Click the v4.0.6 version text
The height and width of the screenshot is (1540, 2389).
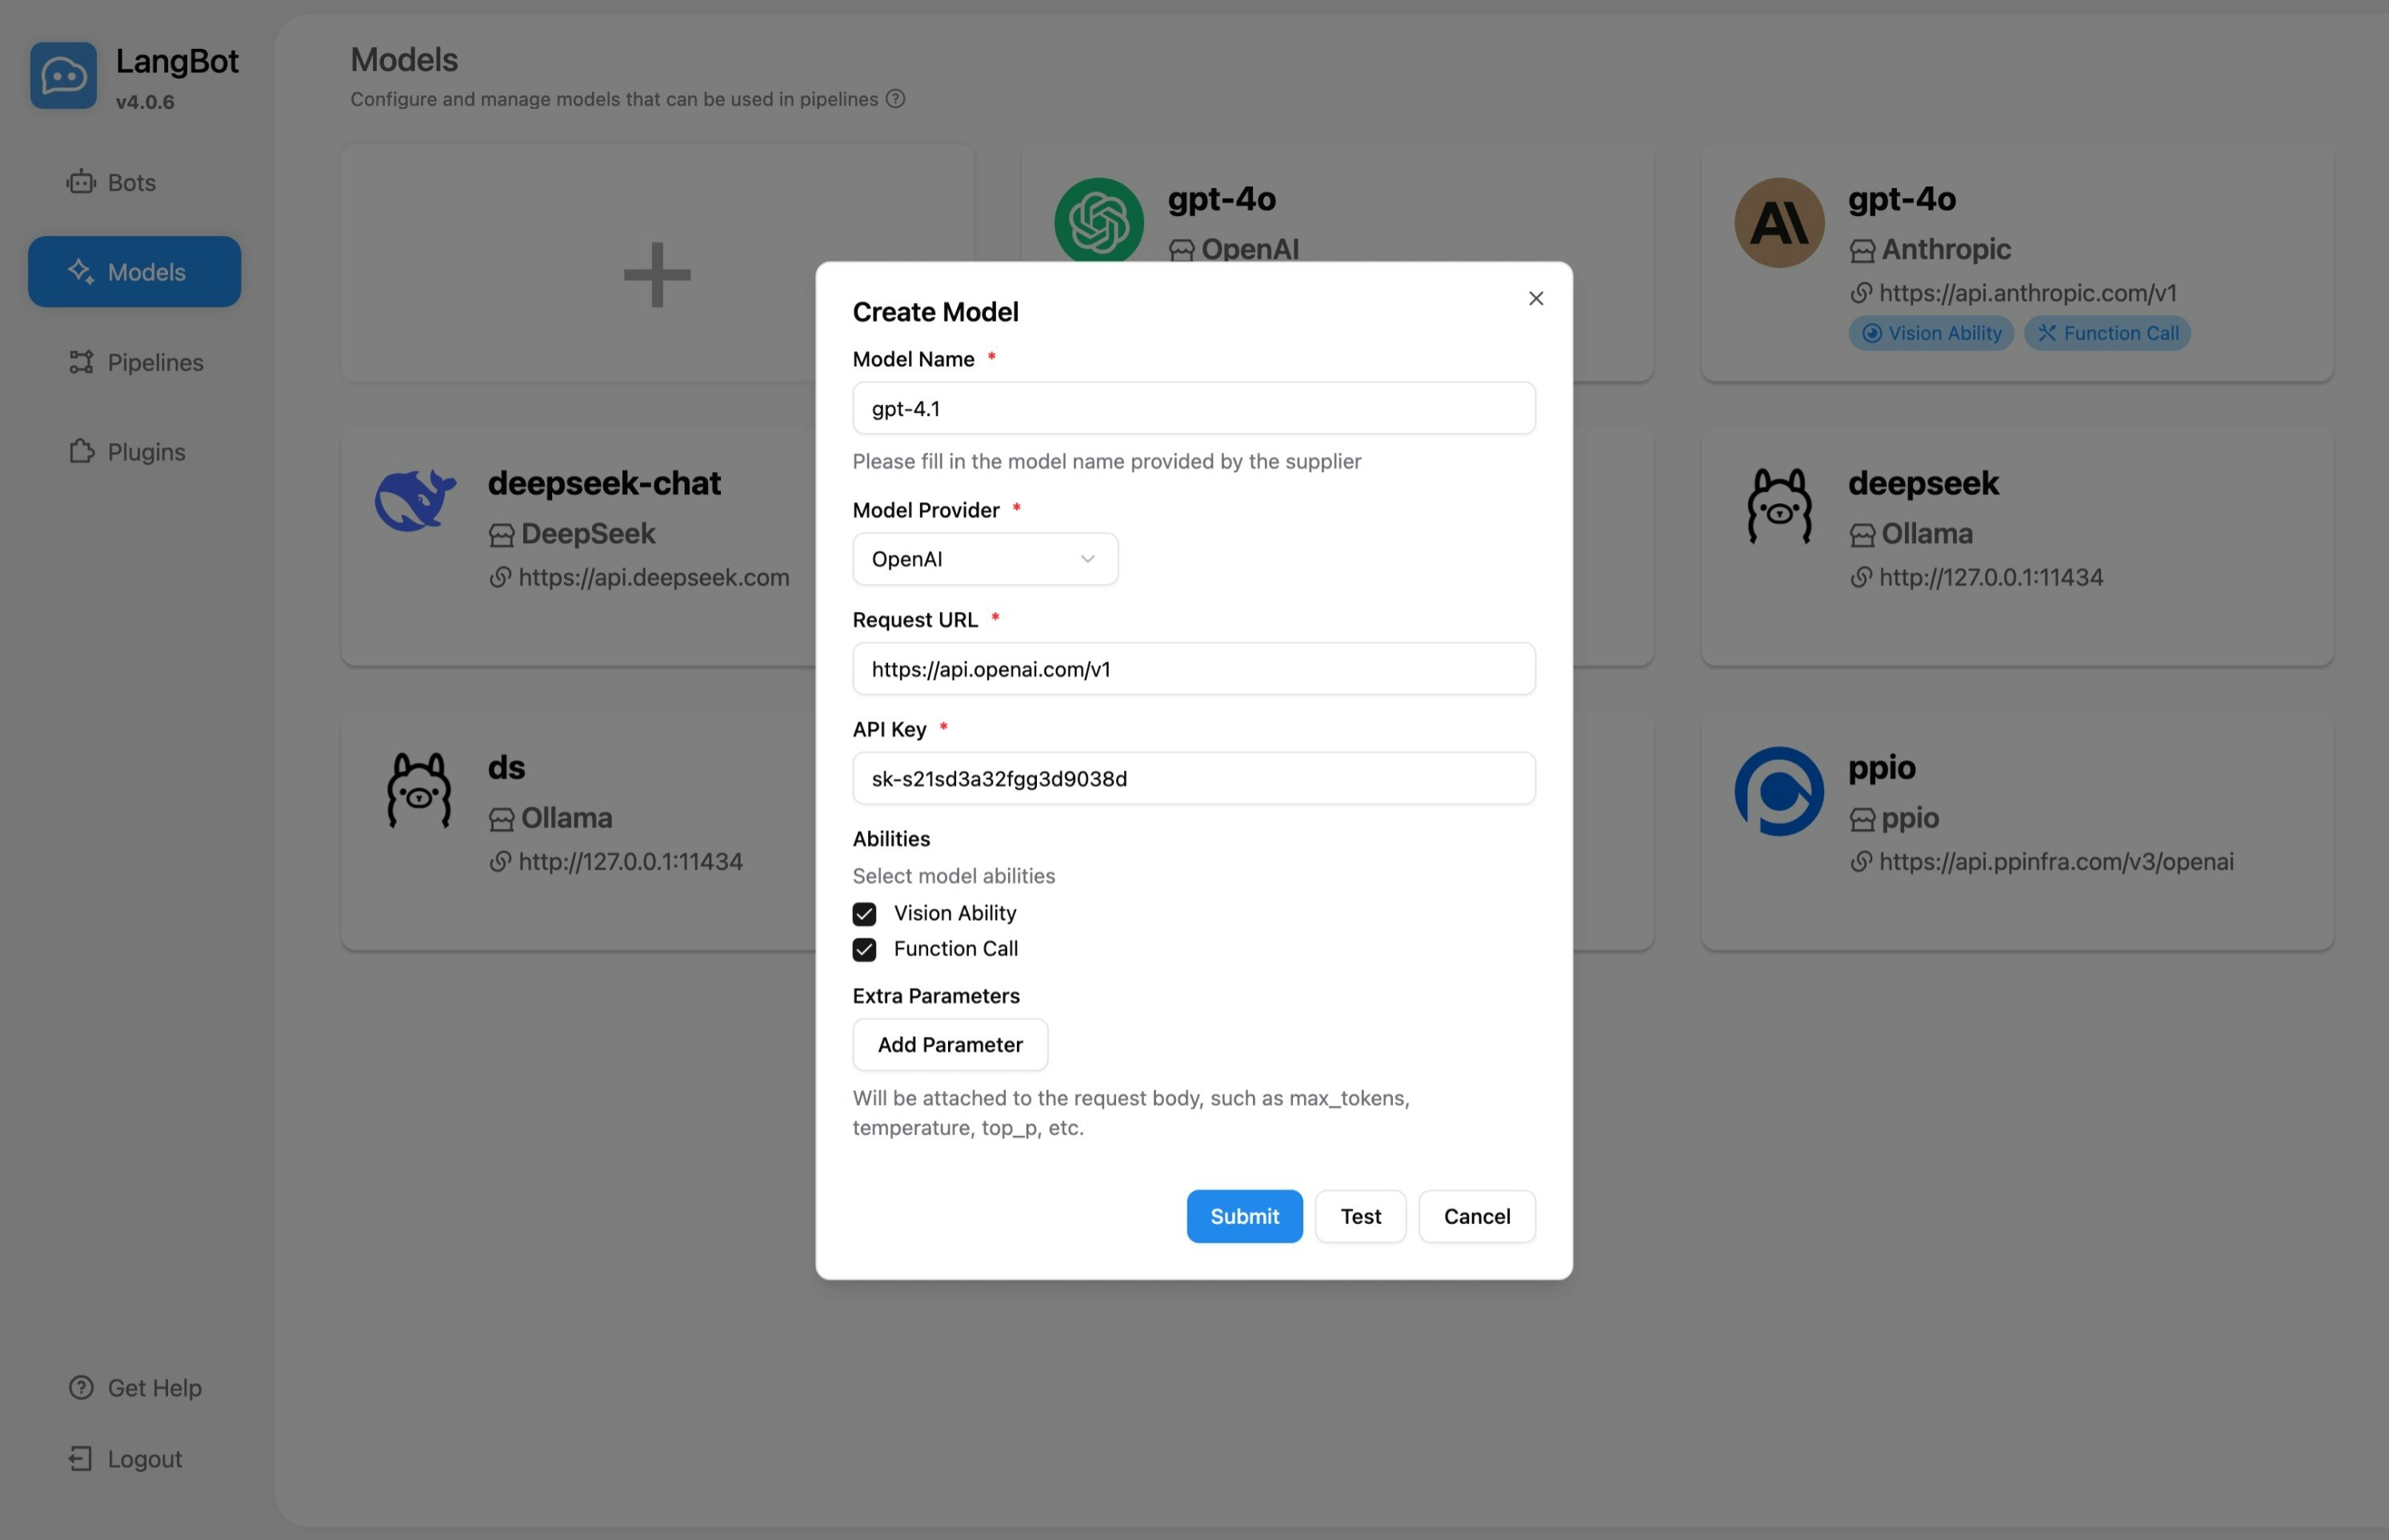point(145,102)
